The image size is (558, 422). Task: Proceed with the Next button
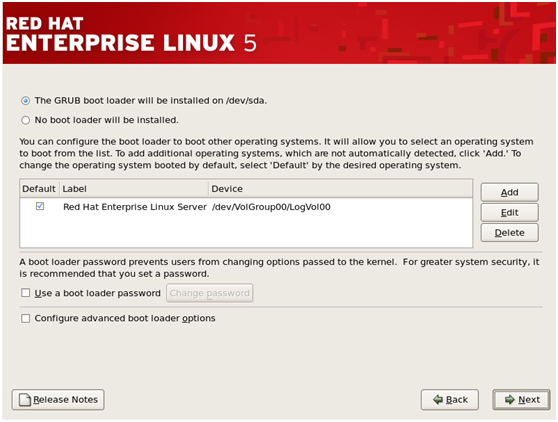click(x=521, y=400)
